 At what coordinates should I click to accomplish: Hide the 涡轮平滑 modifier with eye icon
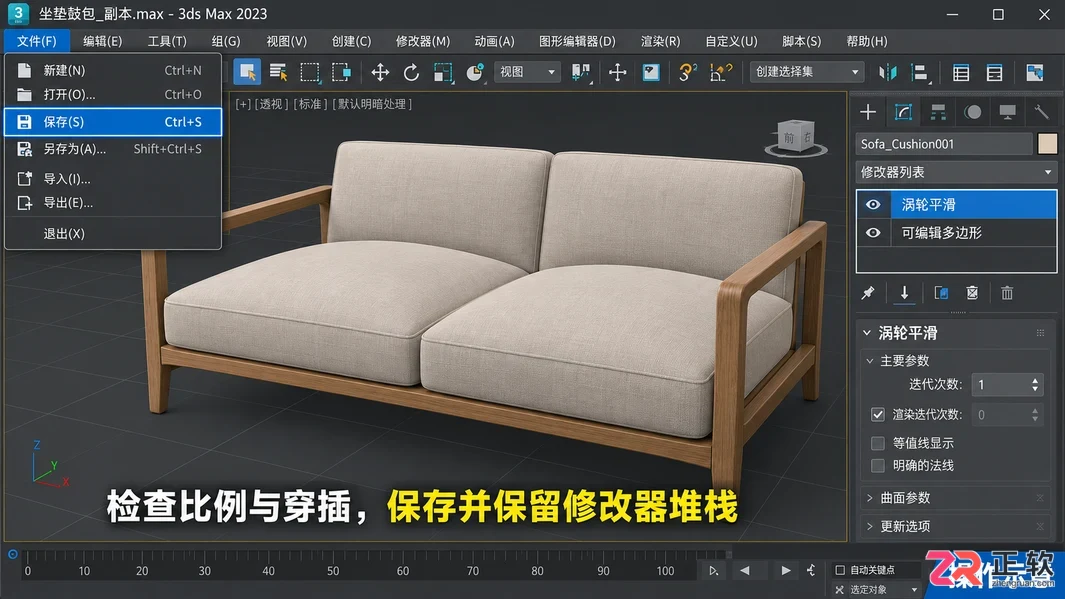[x=873, y=204]
